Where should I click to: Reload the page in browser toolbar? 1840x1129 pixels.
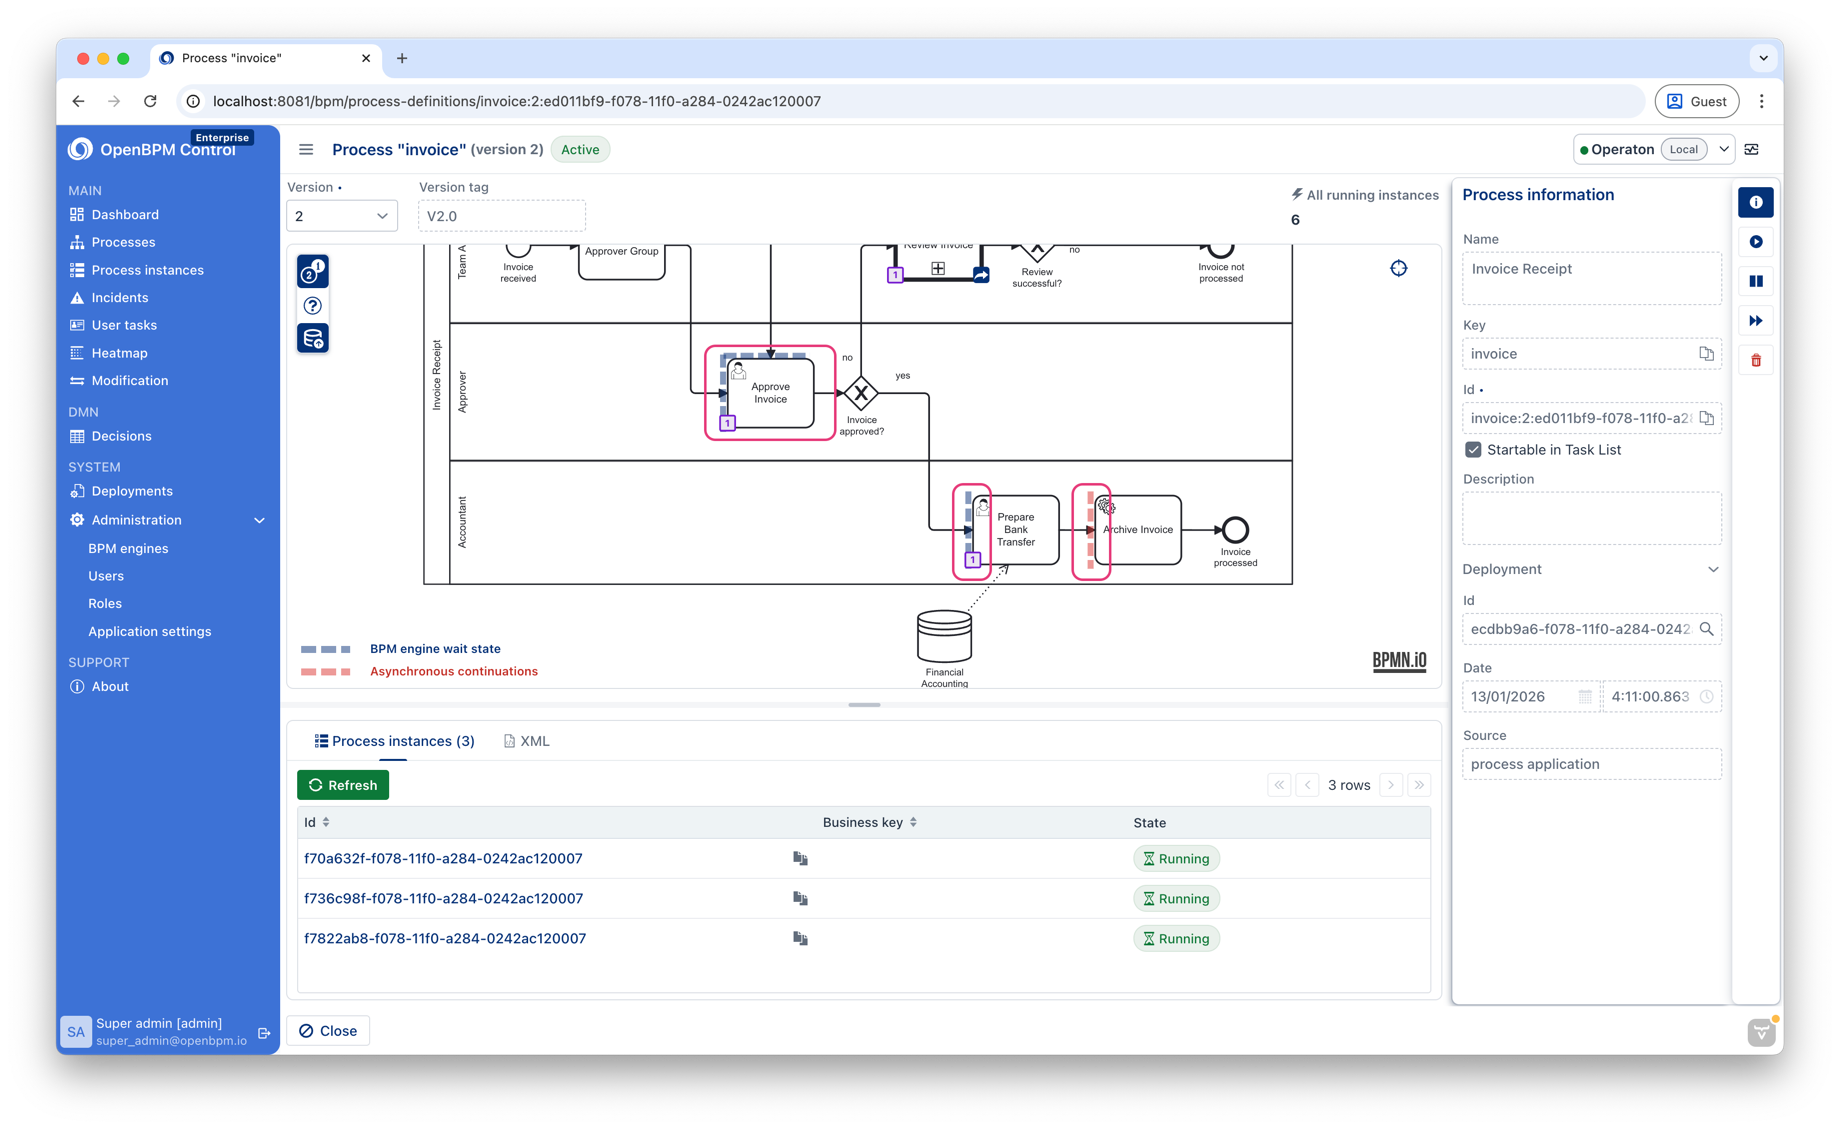tap(150, 101)
